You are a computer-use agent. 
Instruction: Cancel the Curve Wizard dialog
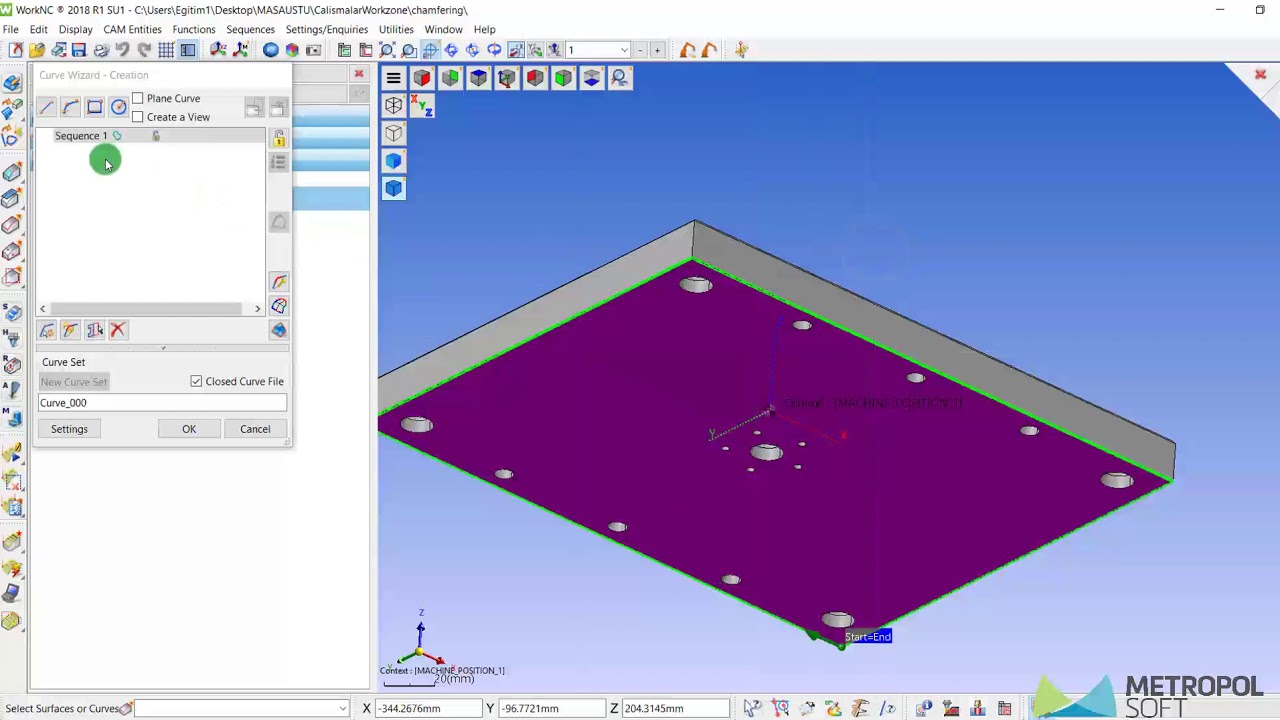pyautogui.click(x=255, y=429)
